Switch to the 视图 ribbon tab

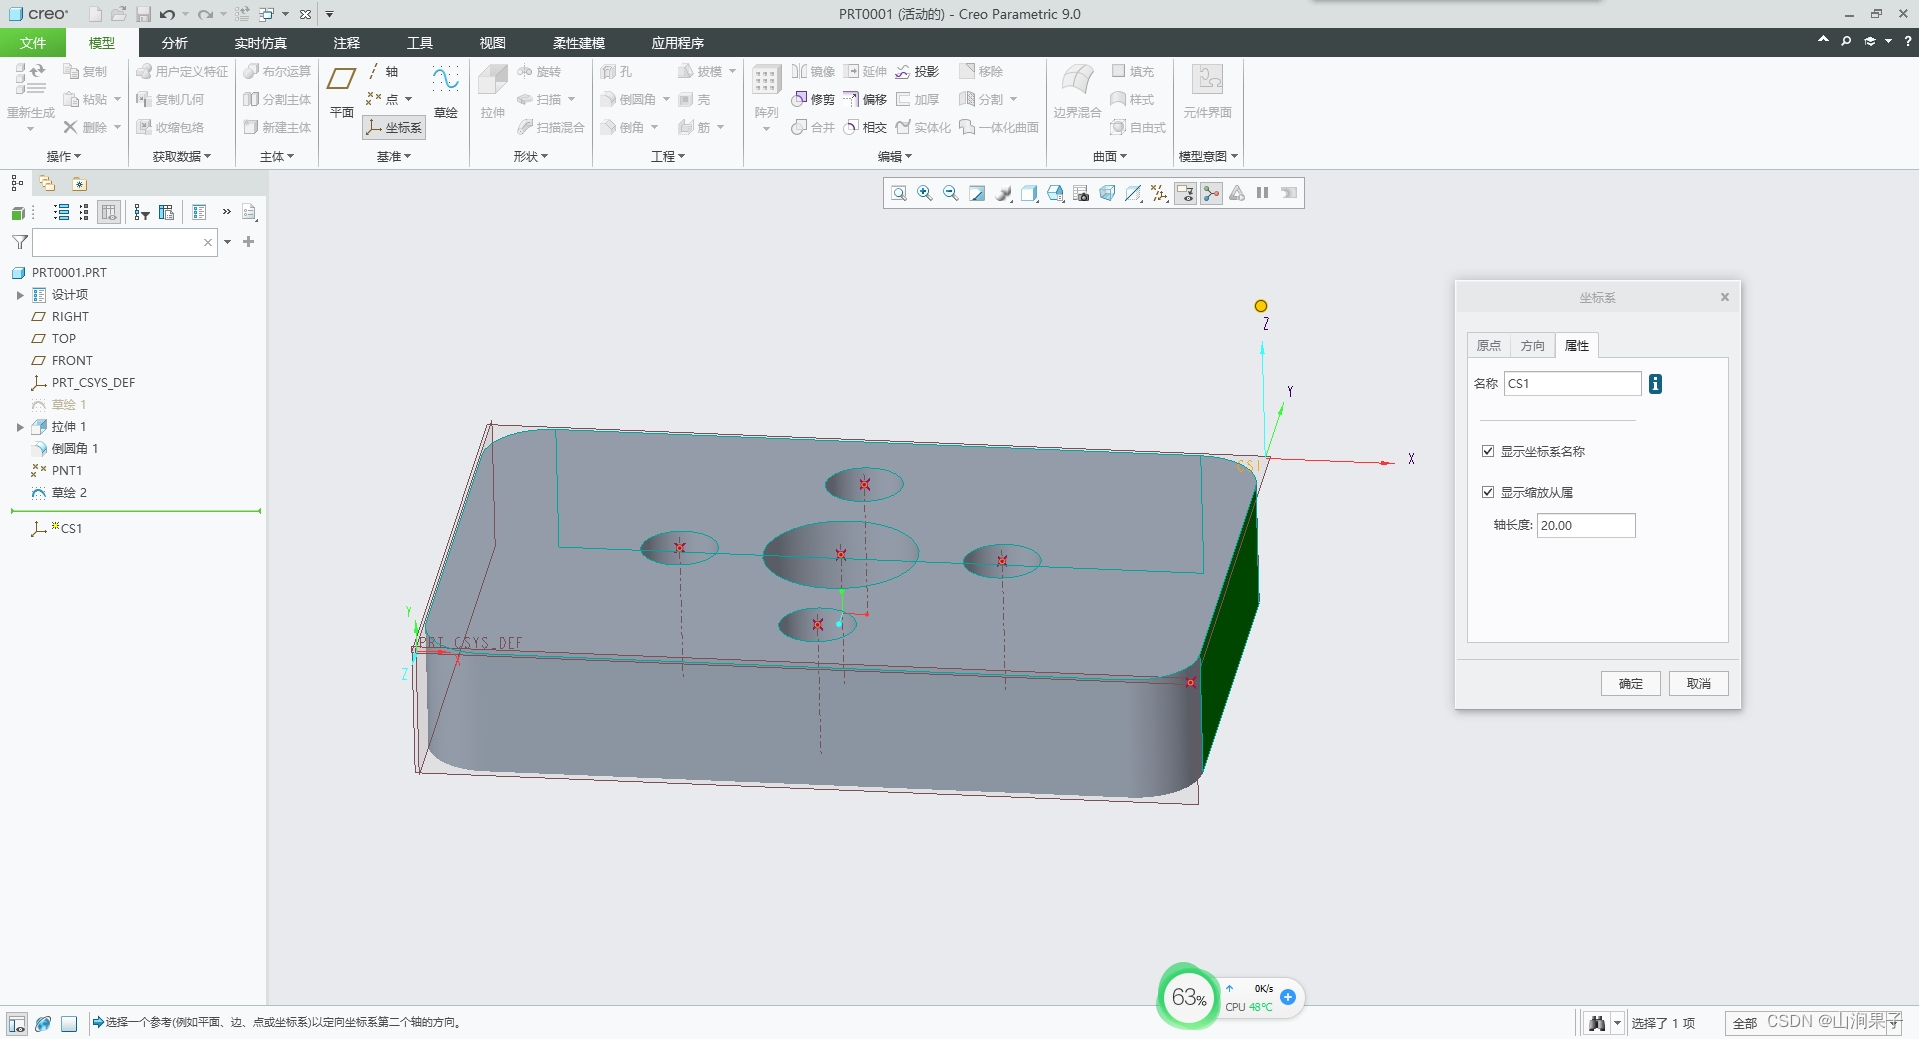(493, 43)
